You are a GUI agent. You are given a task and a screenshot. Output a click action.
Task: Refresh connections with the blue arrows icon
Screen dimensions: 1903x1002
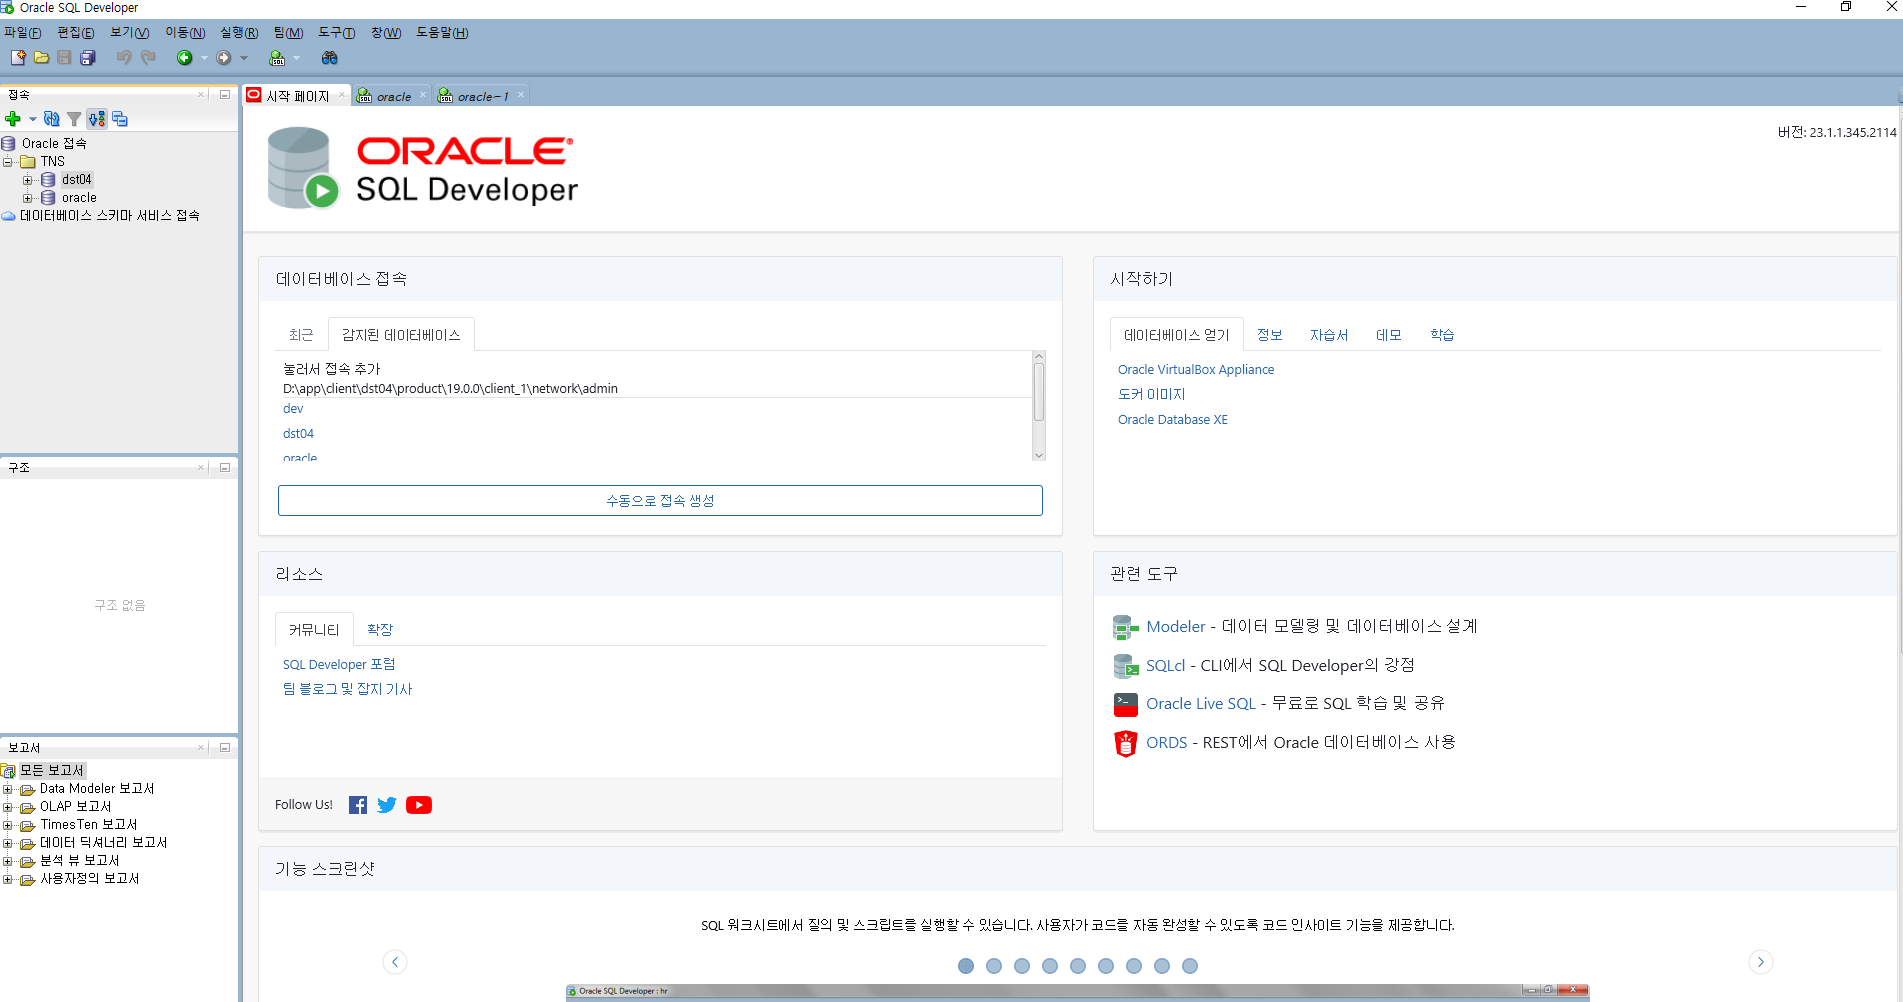52,119
